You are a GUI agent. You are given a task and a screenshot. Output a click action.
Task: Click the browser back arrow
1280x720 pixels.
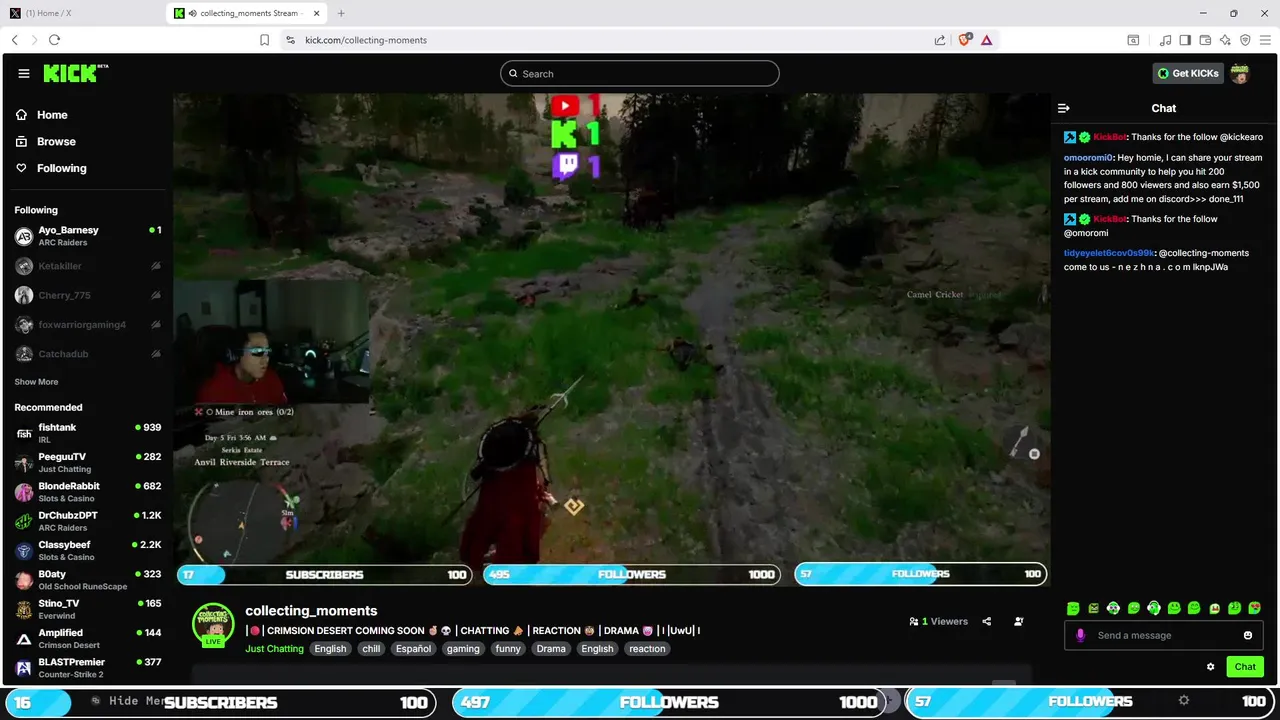pyautogui.click(x=15, y=40)
